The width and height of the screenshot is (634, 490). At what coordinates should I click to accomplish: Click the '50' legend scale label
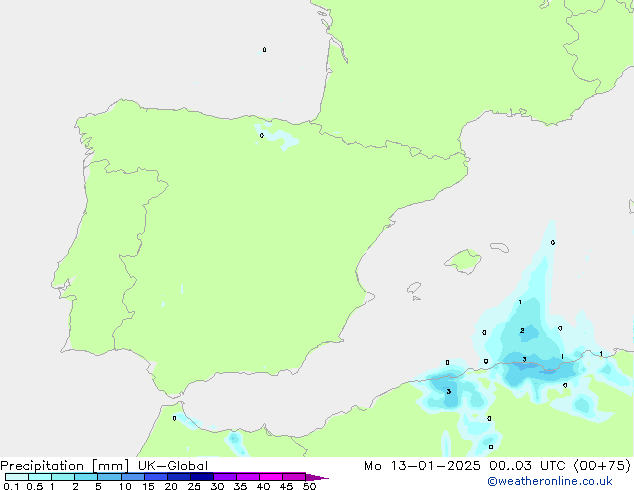(309, 486)
